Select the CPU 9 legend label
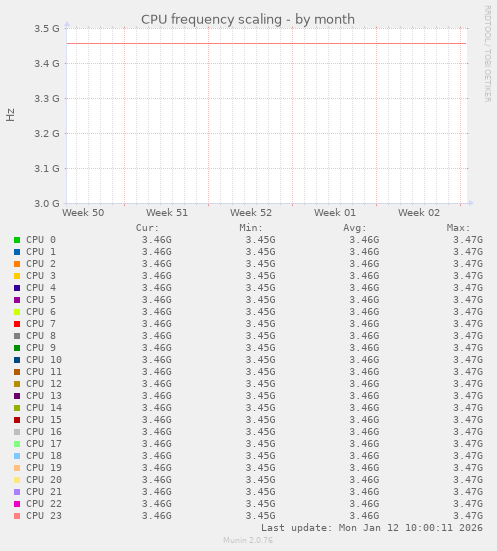Viewport: 497px width, 551px height. [41, 348]
